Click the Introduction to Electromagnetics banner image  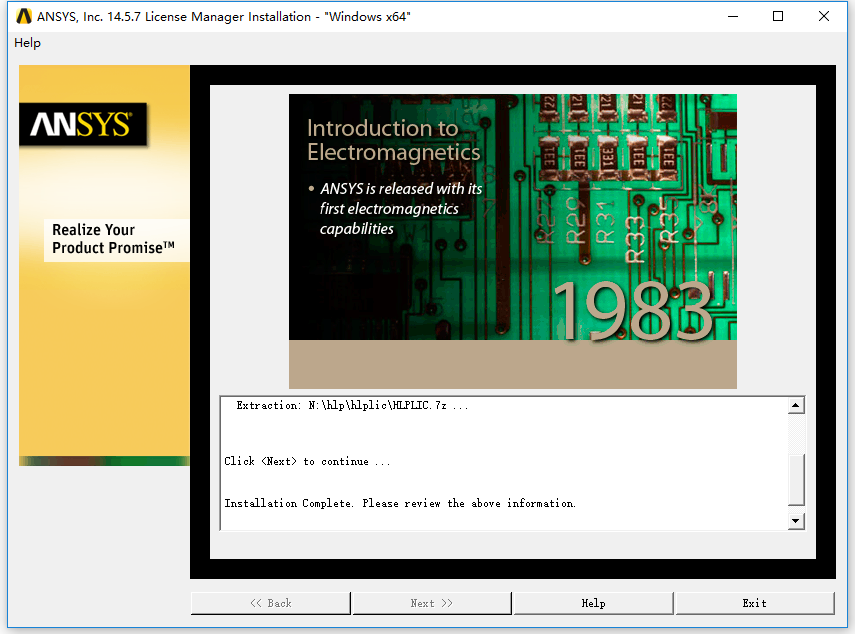click(513, 241)
